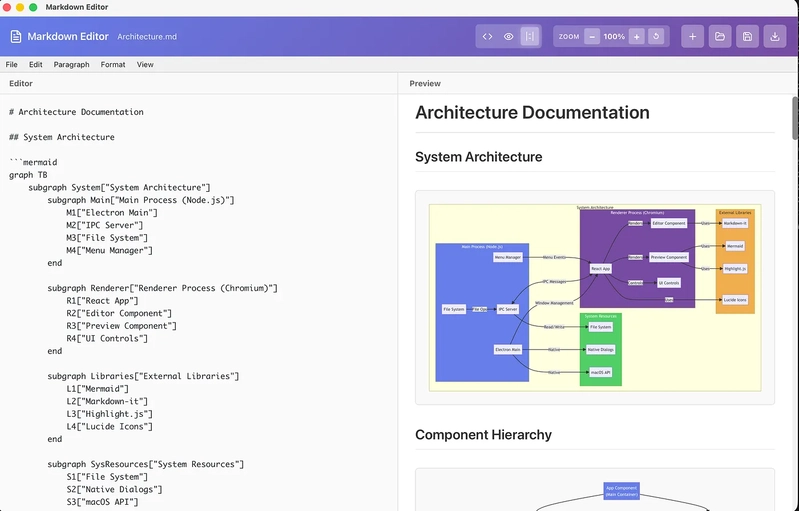Click the 100% zoom value

[x=614, y=37]
